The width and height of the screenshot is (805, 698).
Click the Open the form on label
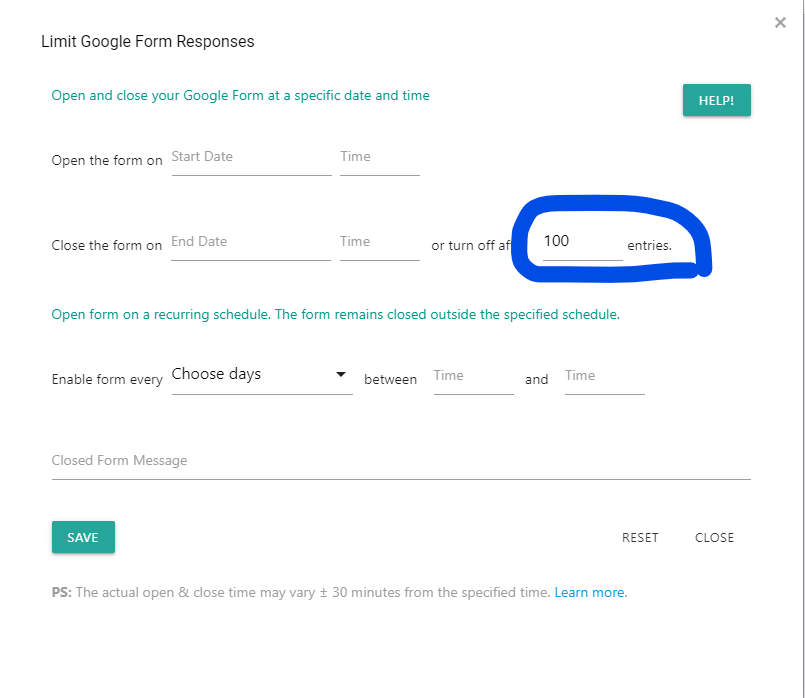pyautogui.click(x=107, y=160)
